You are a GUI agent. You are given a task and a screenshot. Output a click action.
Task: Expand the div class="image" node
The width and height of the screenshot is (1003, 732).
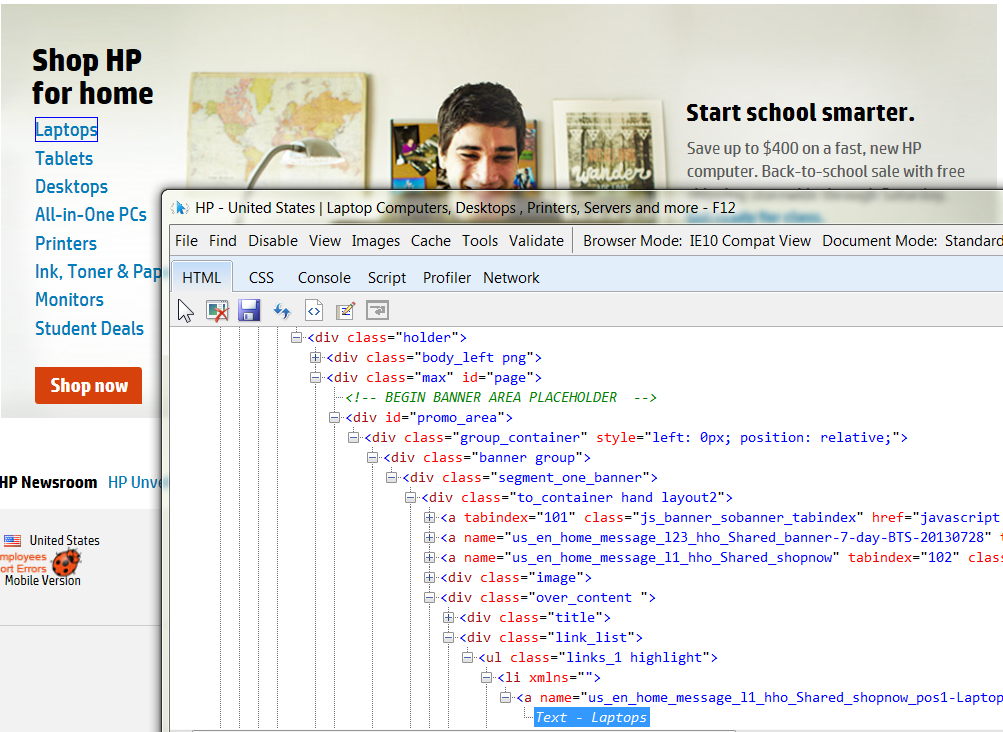coord(429,578)
